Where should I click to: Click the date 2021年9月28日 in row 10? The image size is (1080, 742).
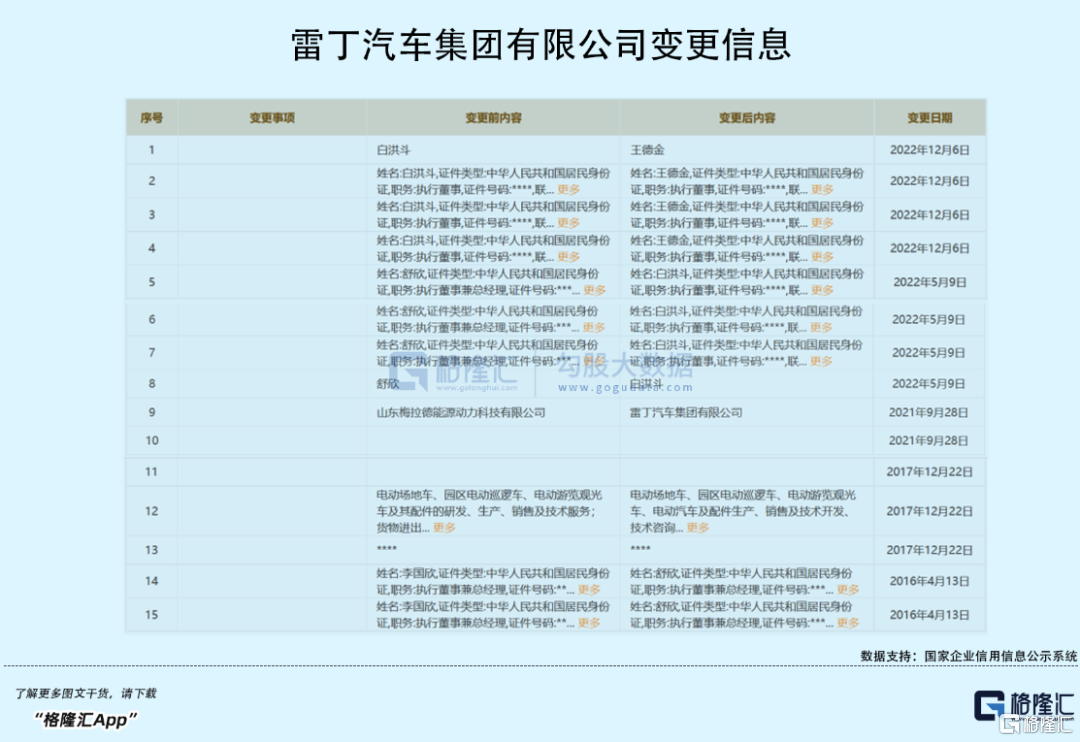pos(928,440)
